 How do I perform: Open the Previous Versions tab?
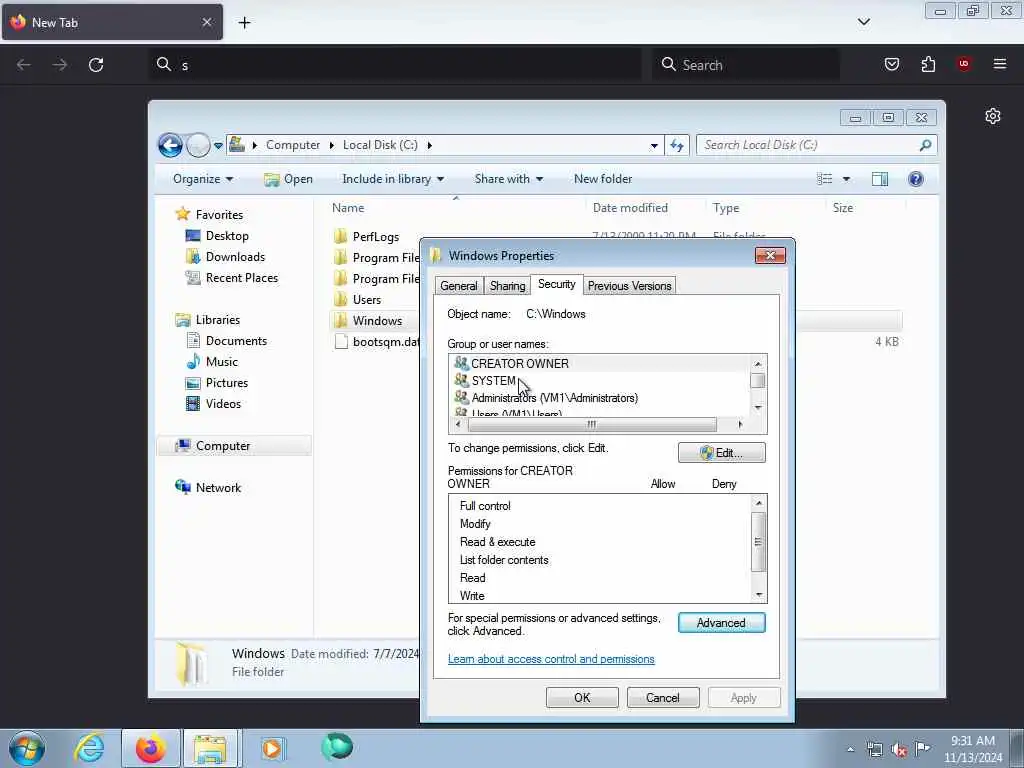click(x=629, y=286)
